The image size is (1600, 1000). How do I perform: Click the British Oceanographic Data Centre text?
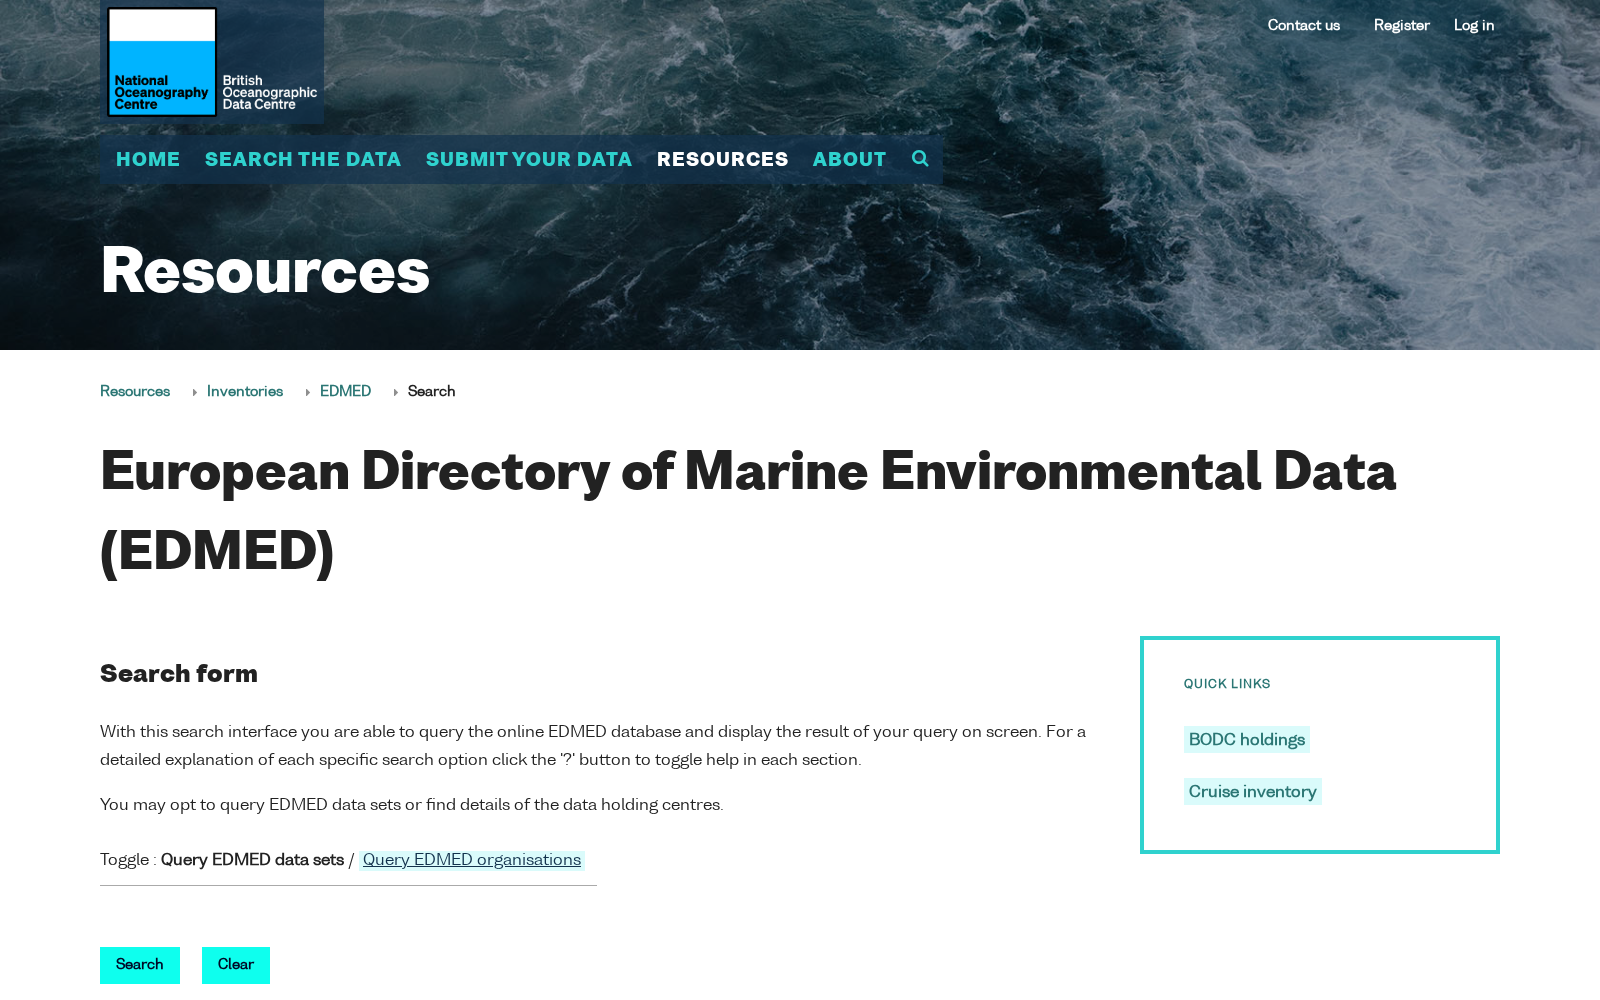(x=270, y=93)
